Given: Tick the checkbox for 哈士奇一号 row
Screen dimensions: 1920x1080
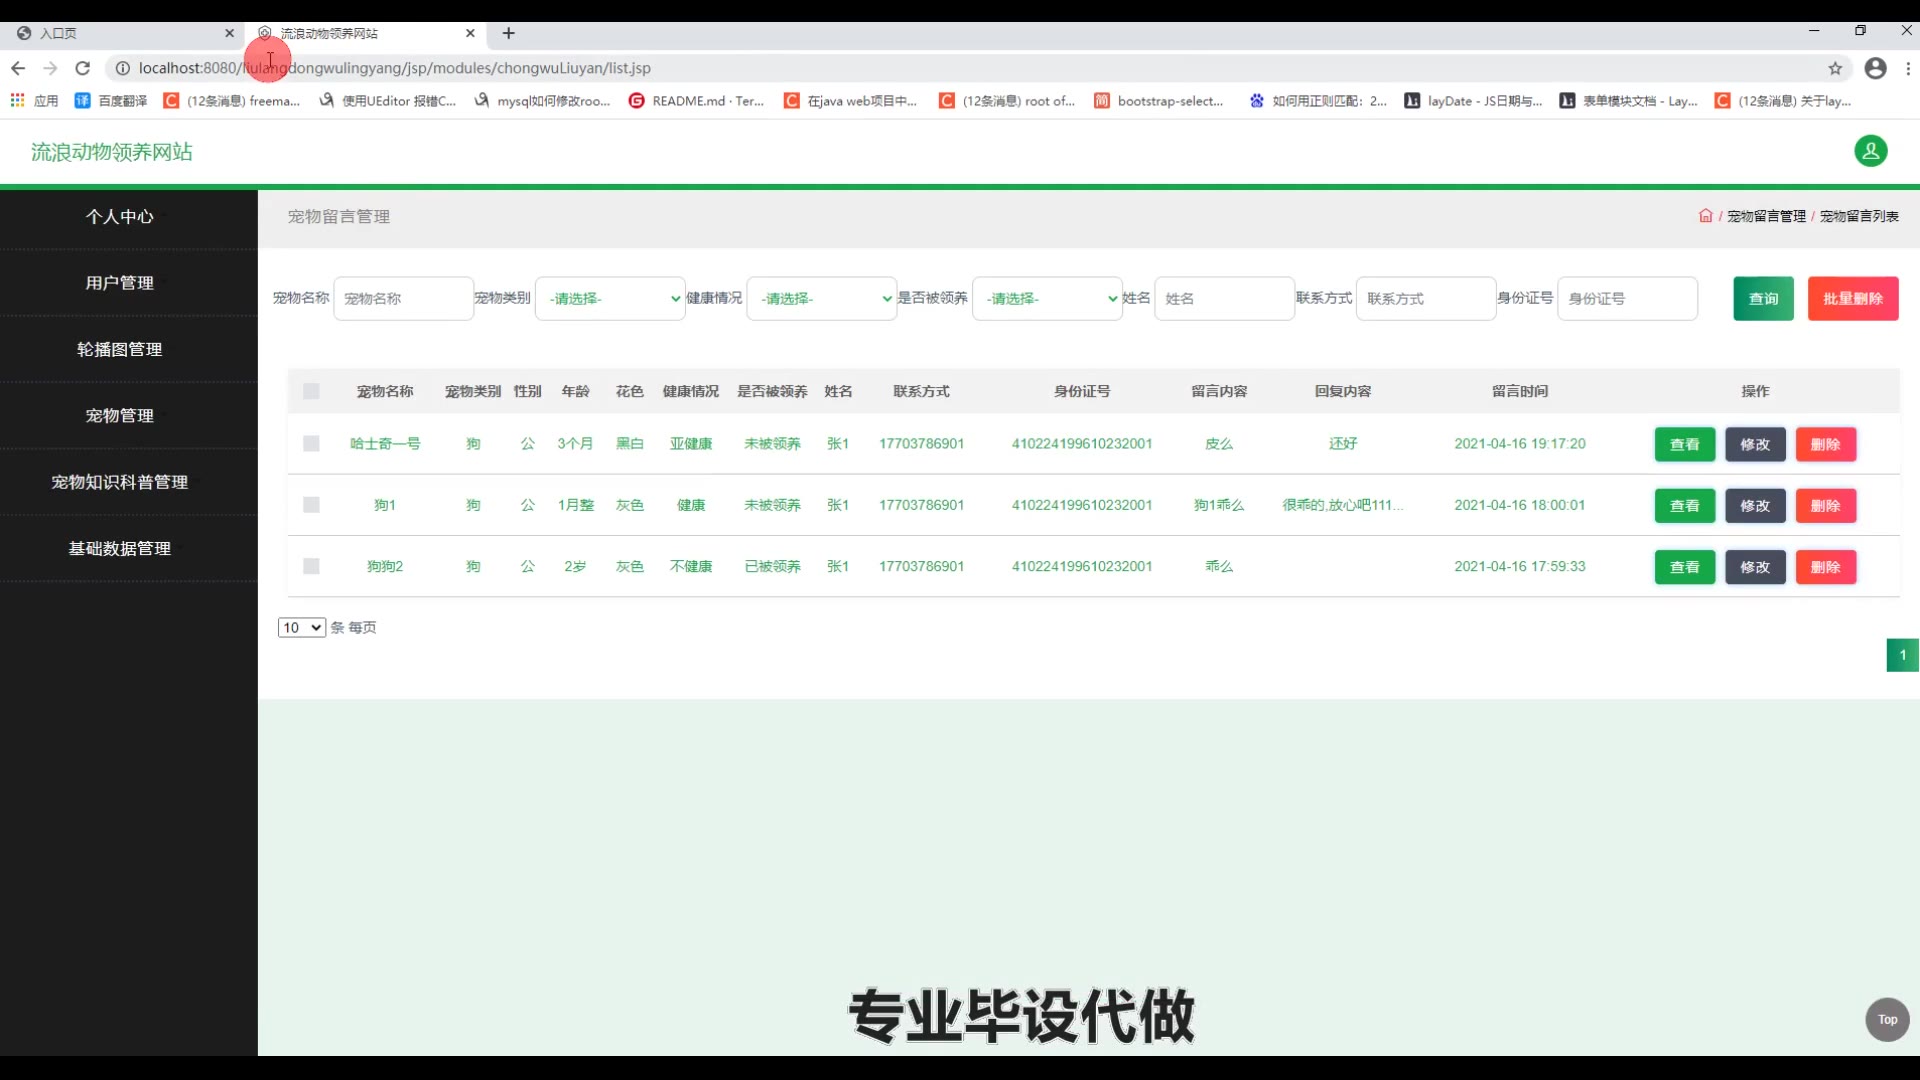Looking at the screenshot, I should tap(311, 443).
